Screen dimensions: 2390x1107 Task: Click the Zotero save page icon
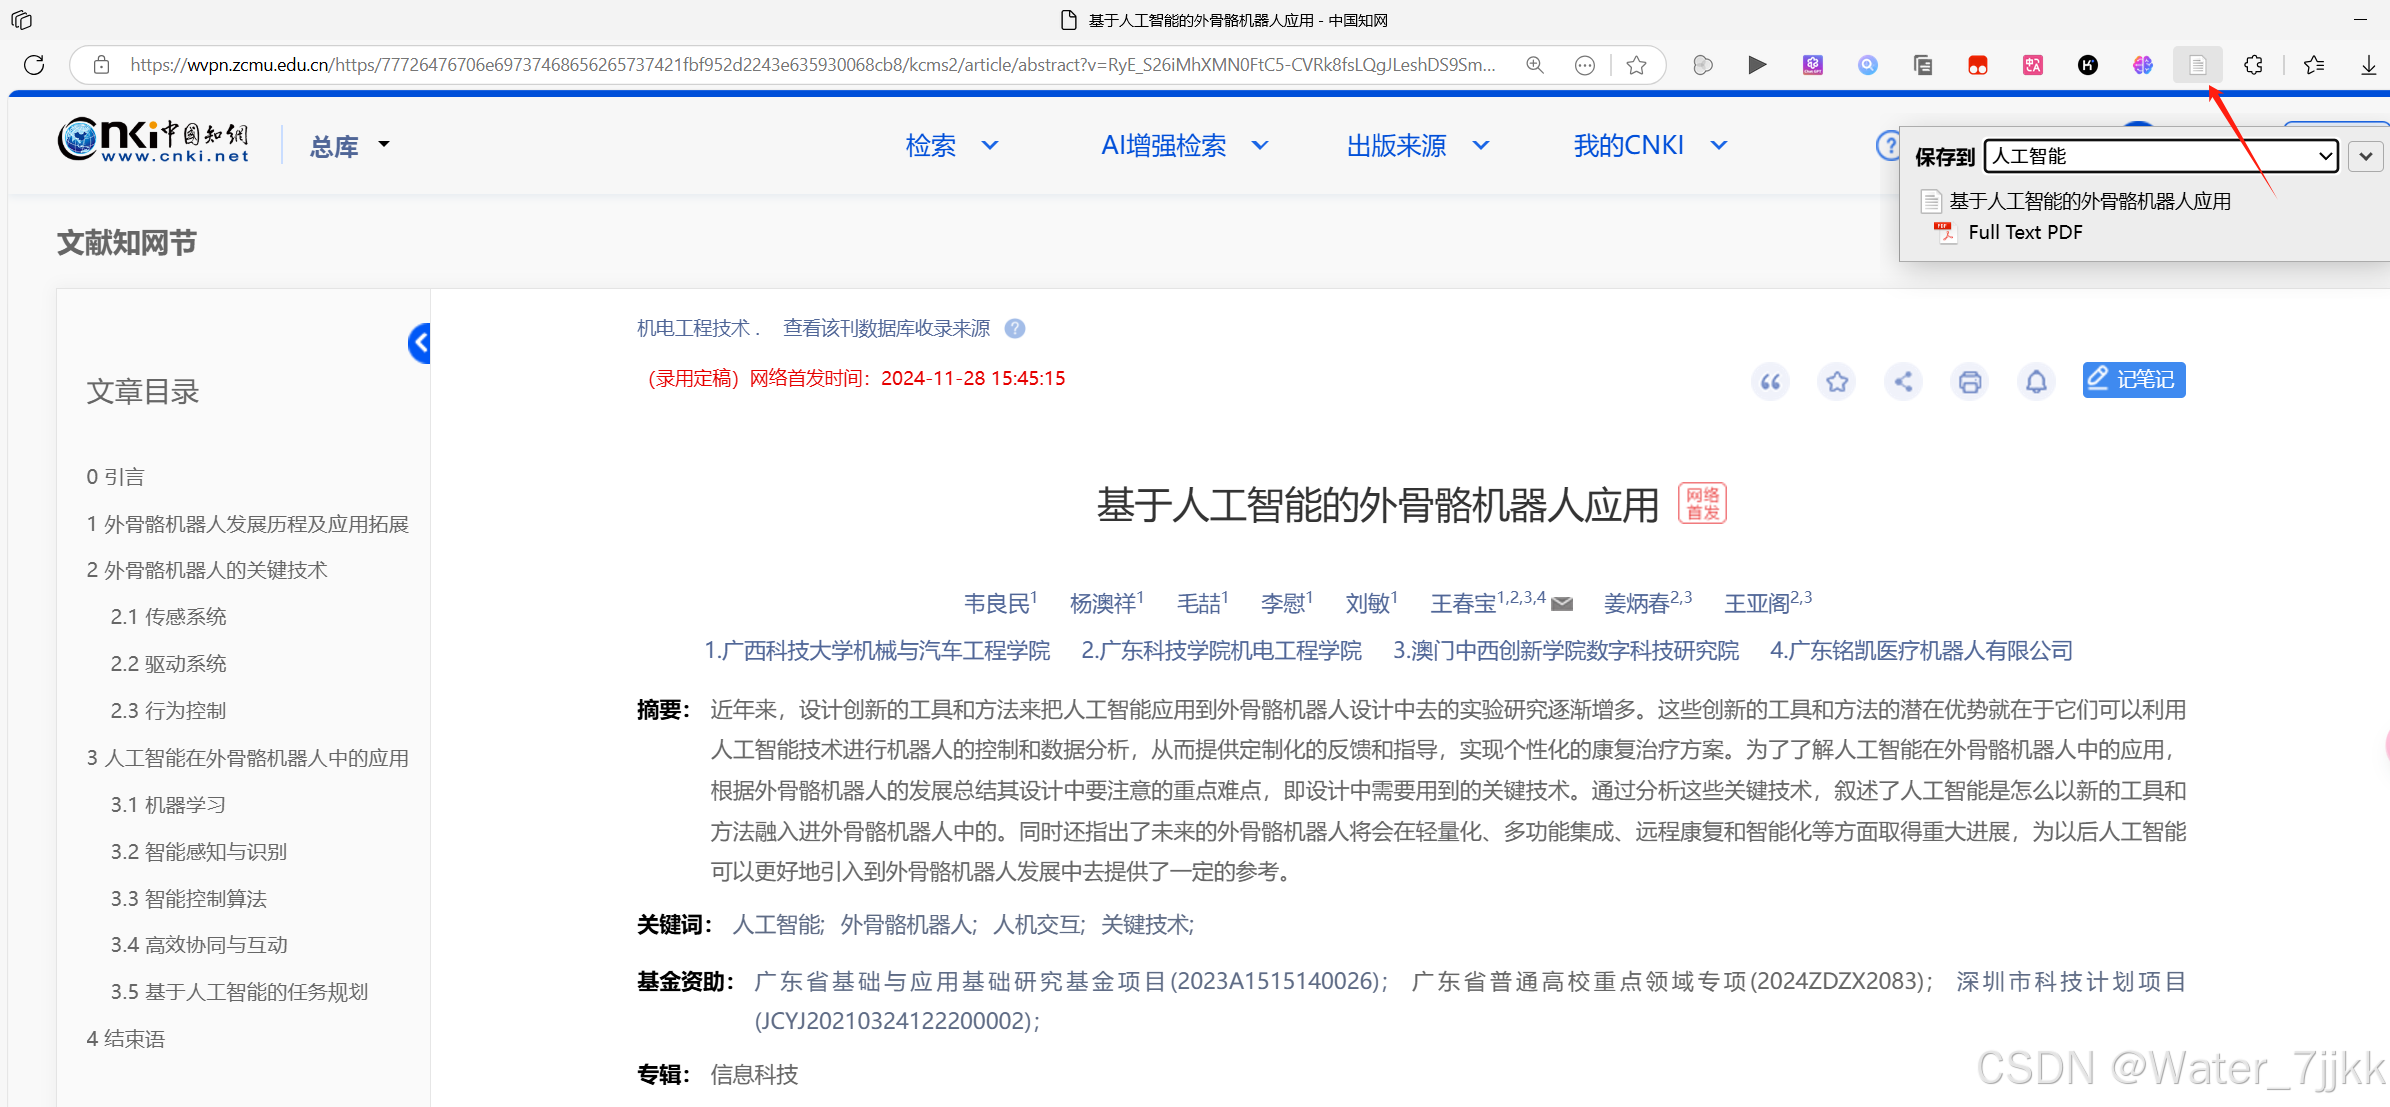2197,65
